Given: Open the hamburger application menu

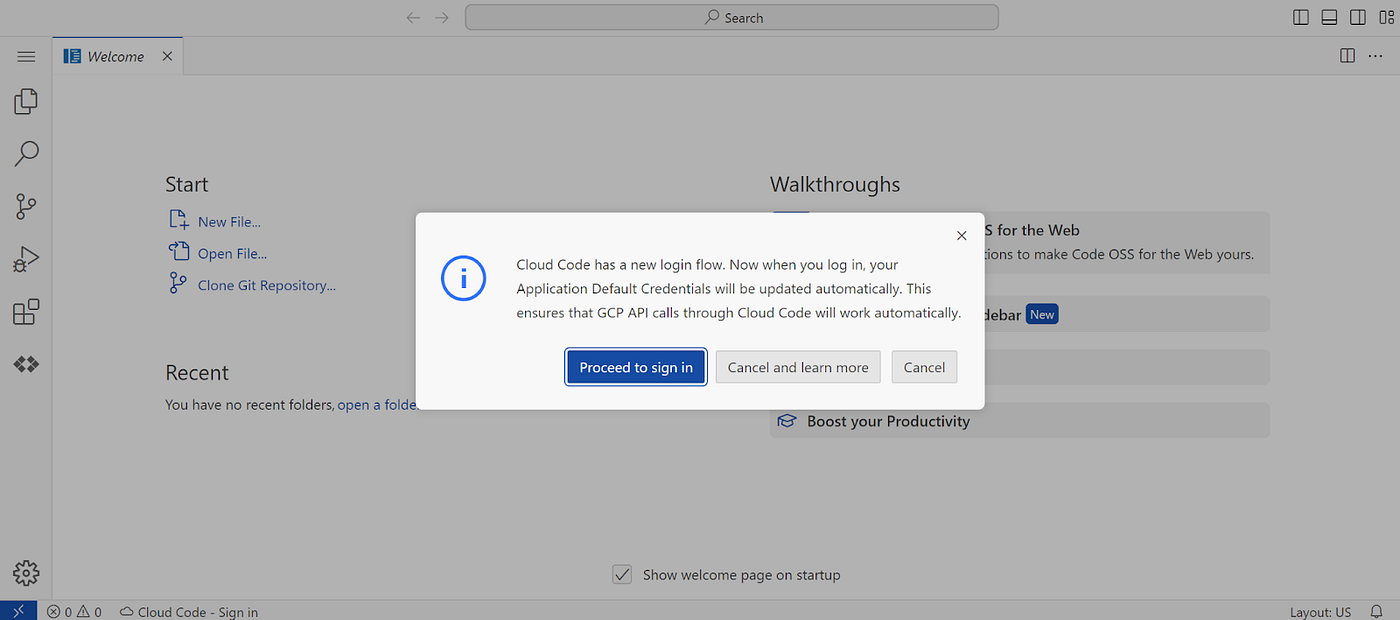Looking at the screenshot, I should [26, 57].
